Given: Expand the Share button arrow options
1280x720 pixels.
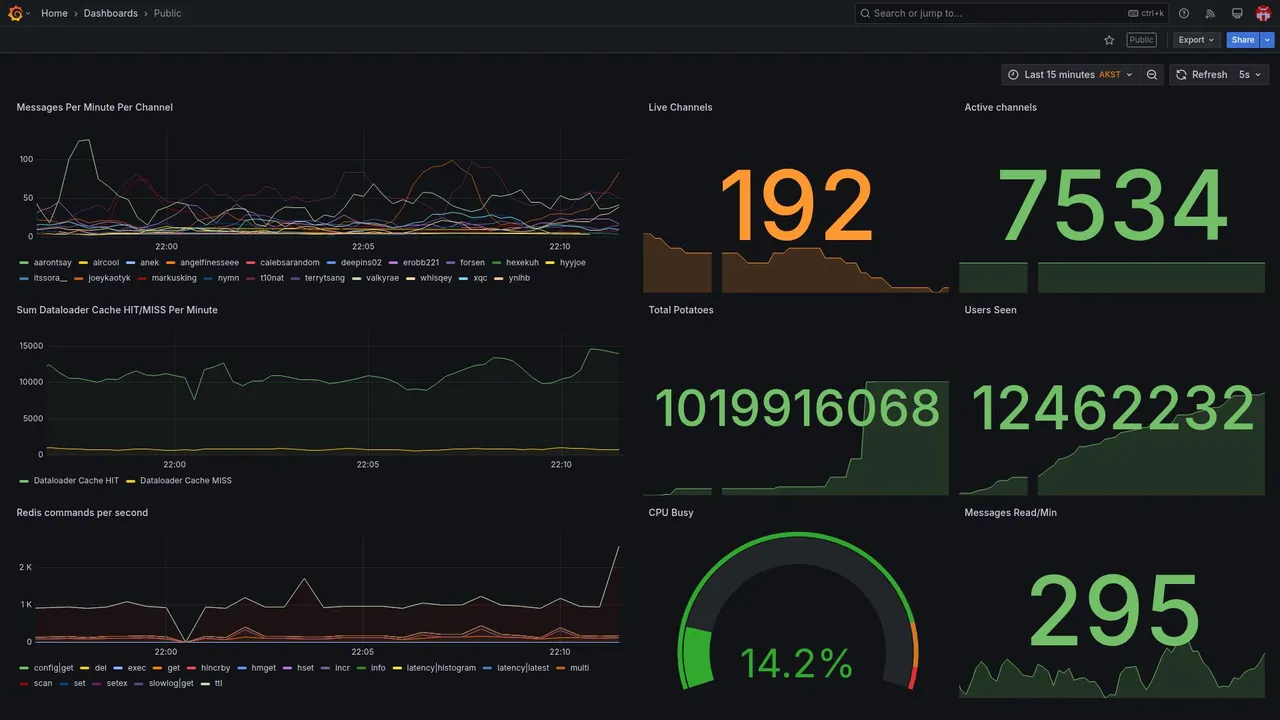Looking at the screenshot, I should 1268,40.
